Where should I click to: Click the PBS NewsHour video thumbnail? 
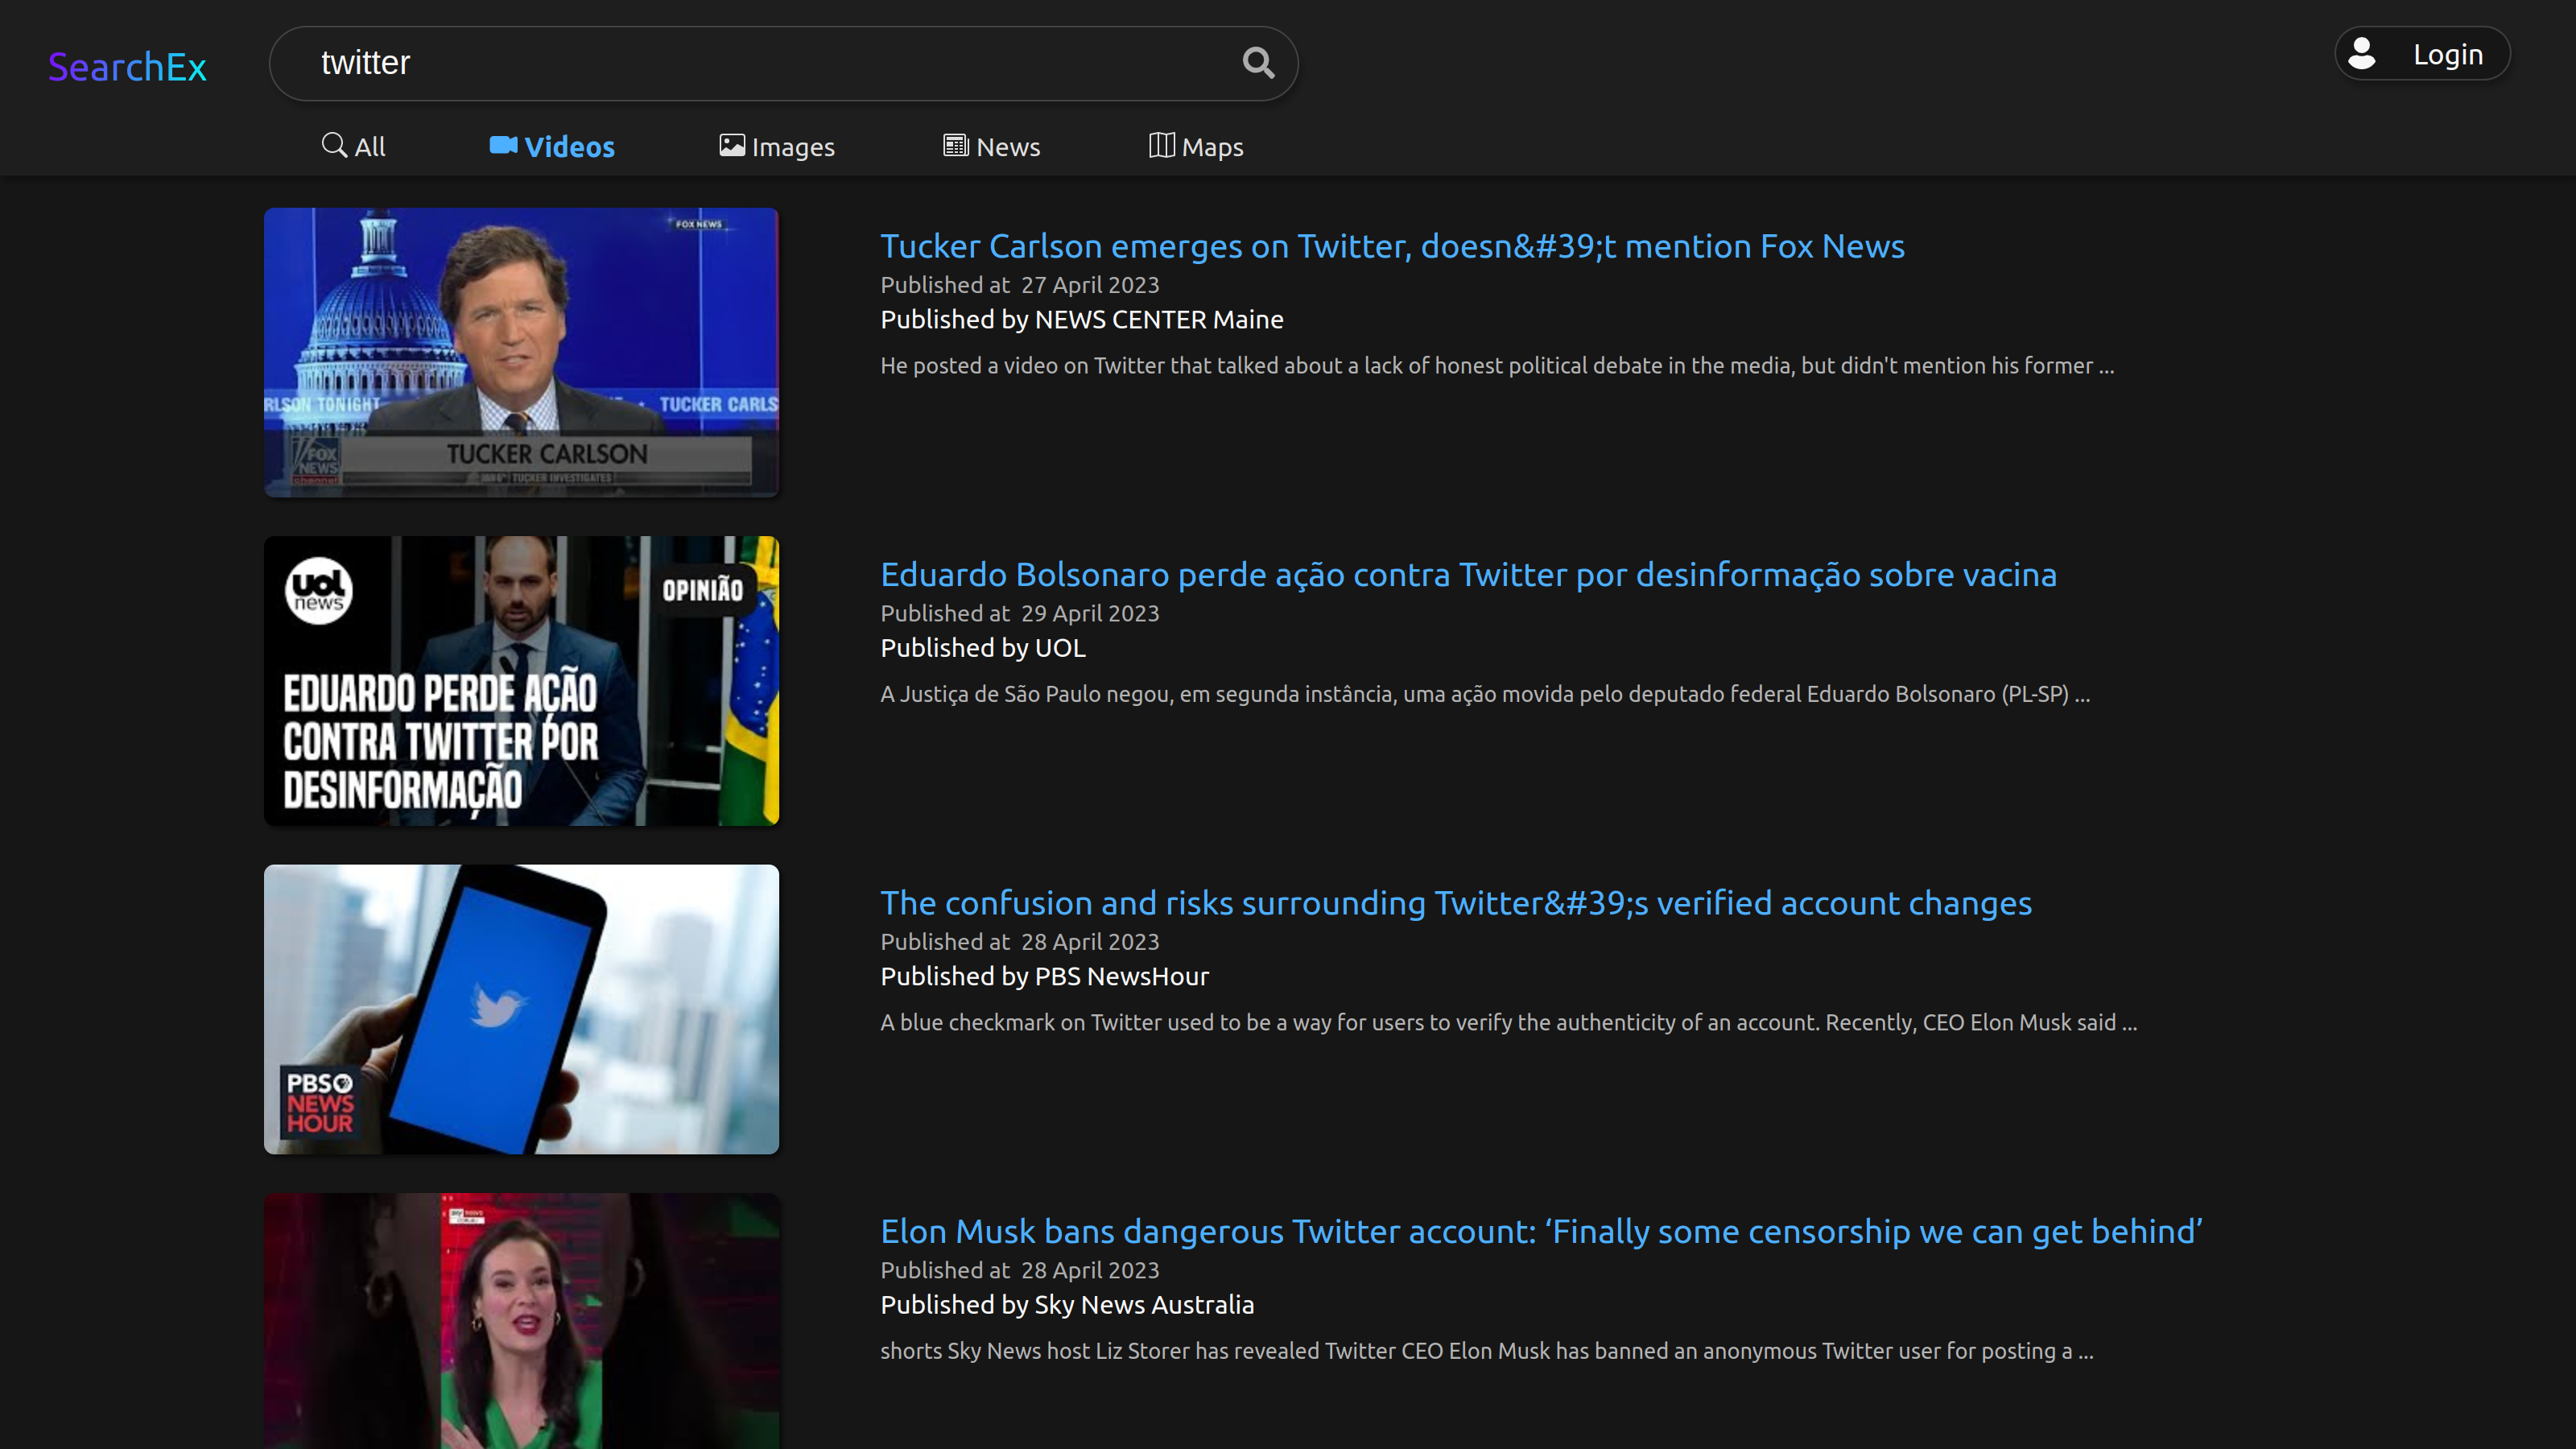[x=521, y=1009]
